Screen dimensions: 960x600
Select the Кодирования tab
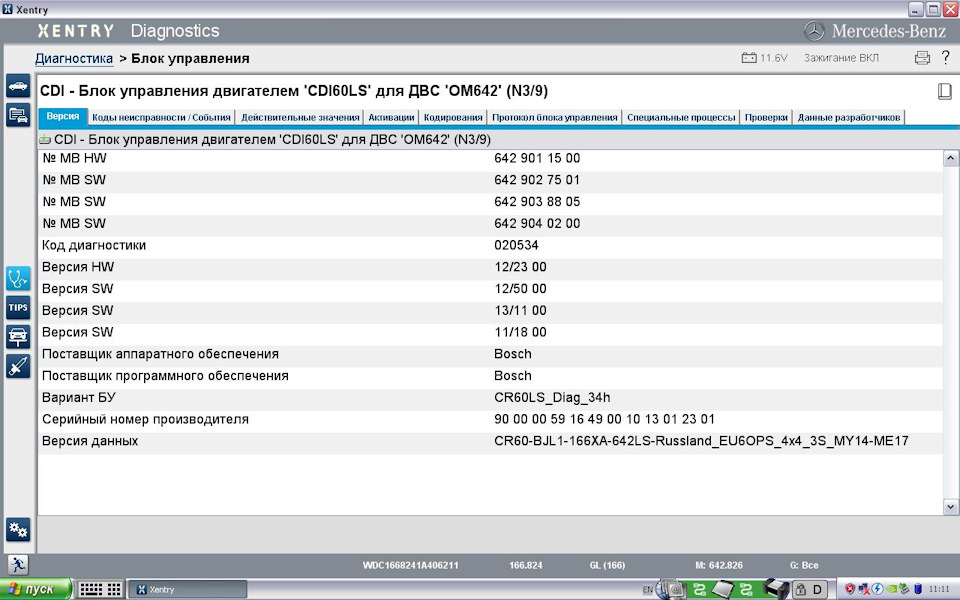pos(453,117)
